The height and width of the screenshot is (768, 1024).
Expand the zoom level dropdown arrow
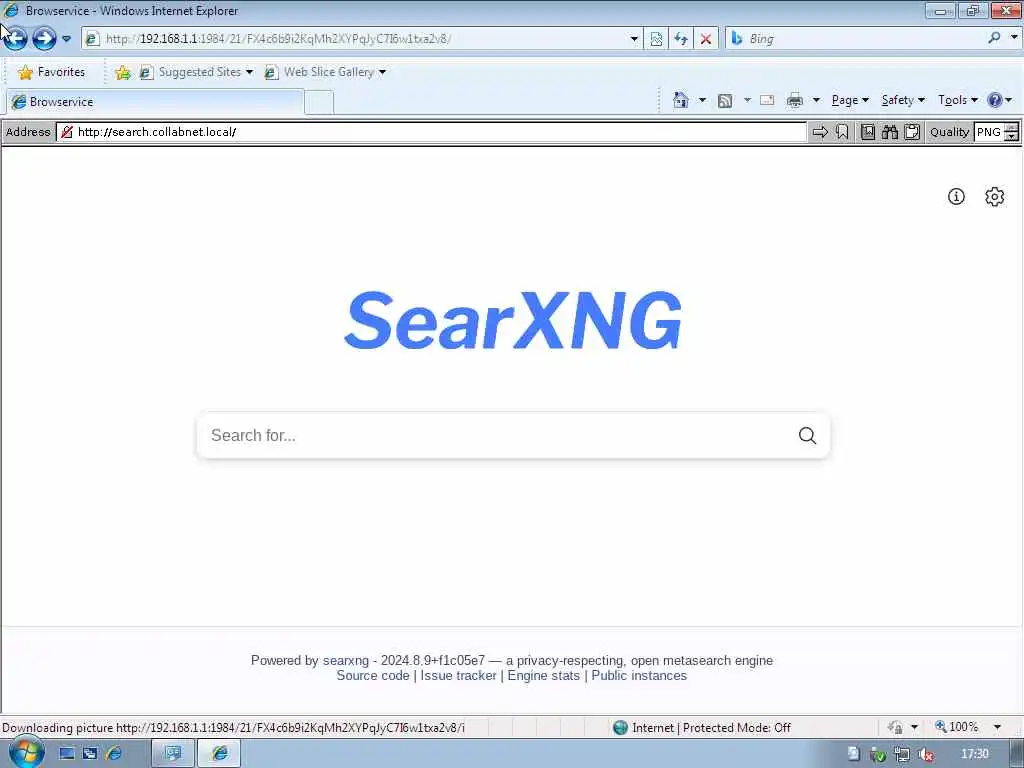[997, 727]
